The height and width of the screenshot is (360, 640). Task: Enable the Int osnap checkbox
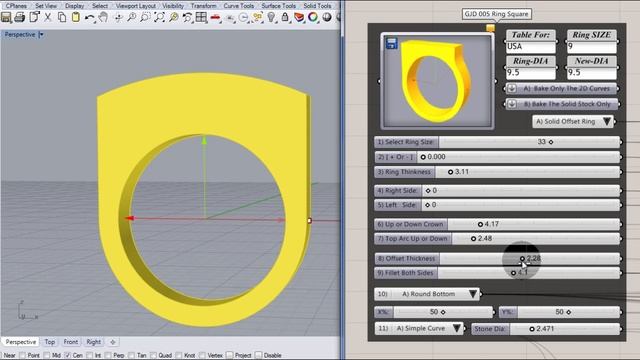tap(89, 356)
